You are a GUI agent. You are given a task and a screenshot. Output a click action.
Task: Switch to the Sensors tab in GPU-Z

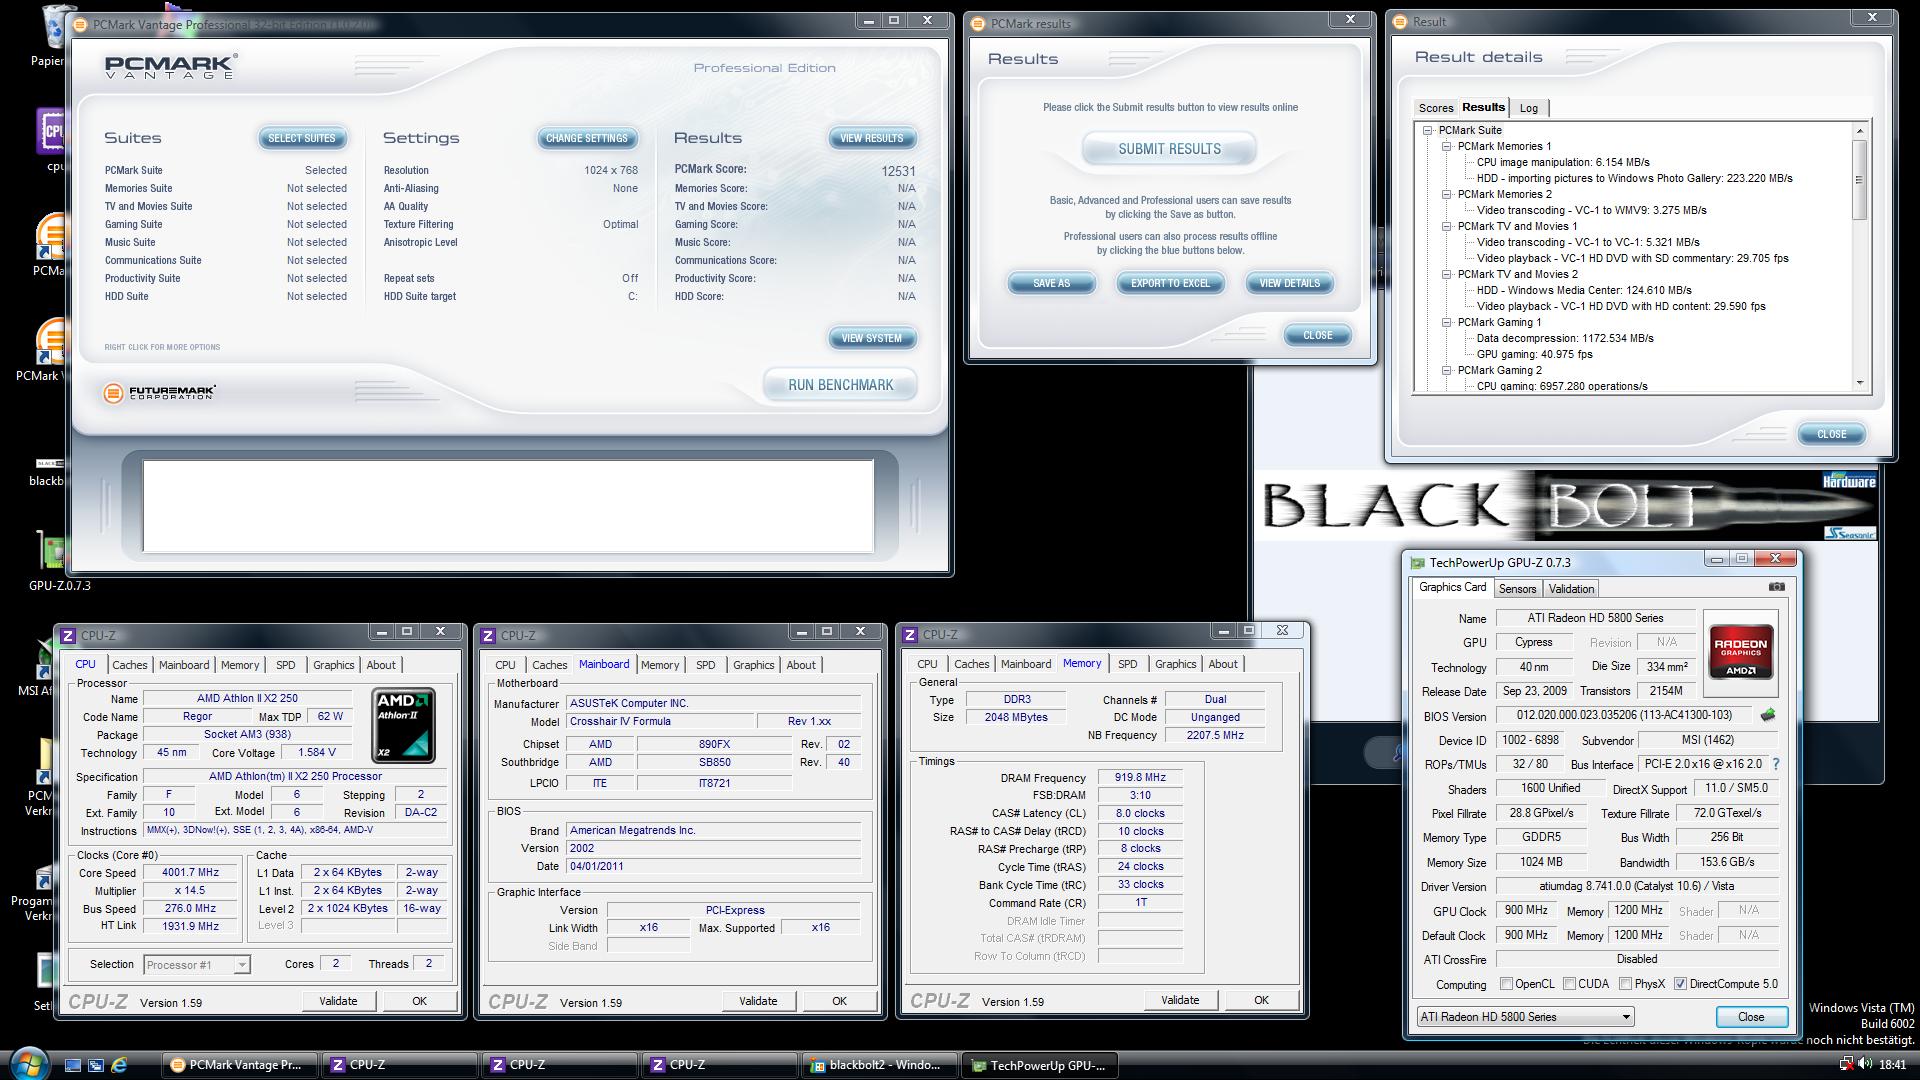[x=1517, y=589]
